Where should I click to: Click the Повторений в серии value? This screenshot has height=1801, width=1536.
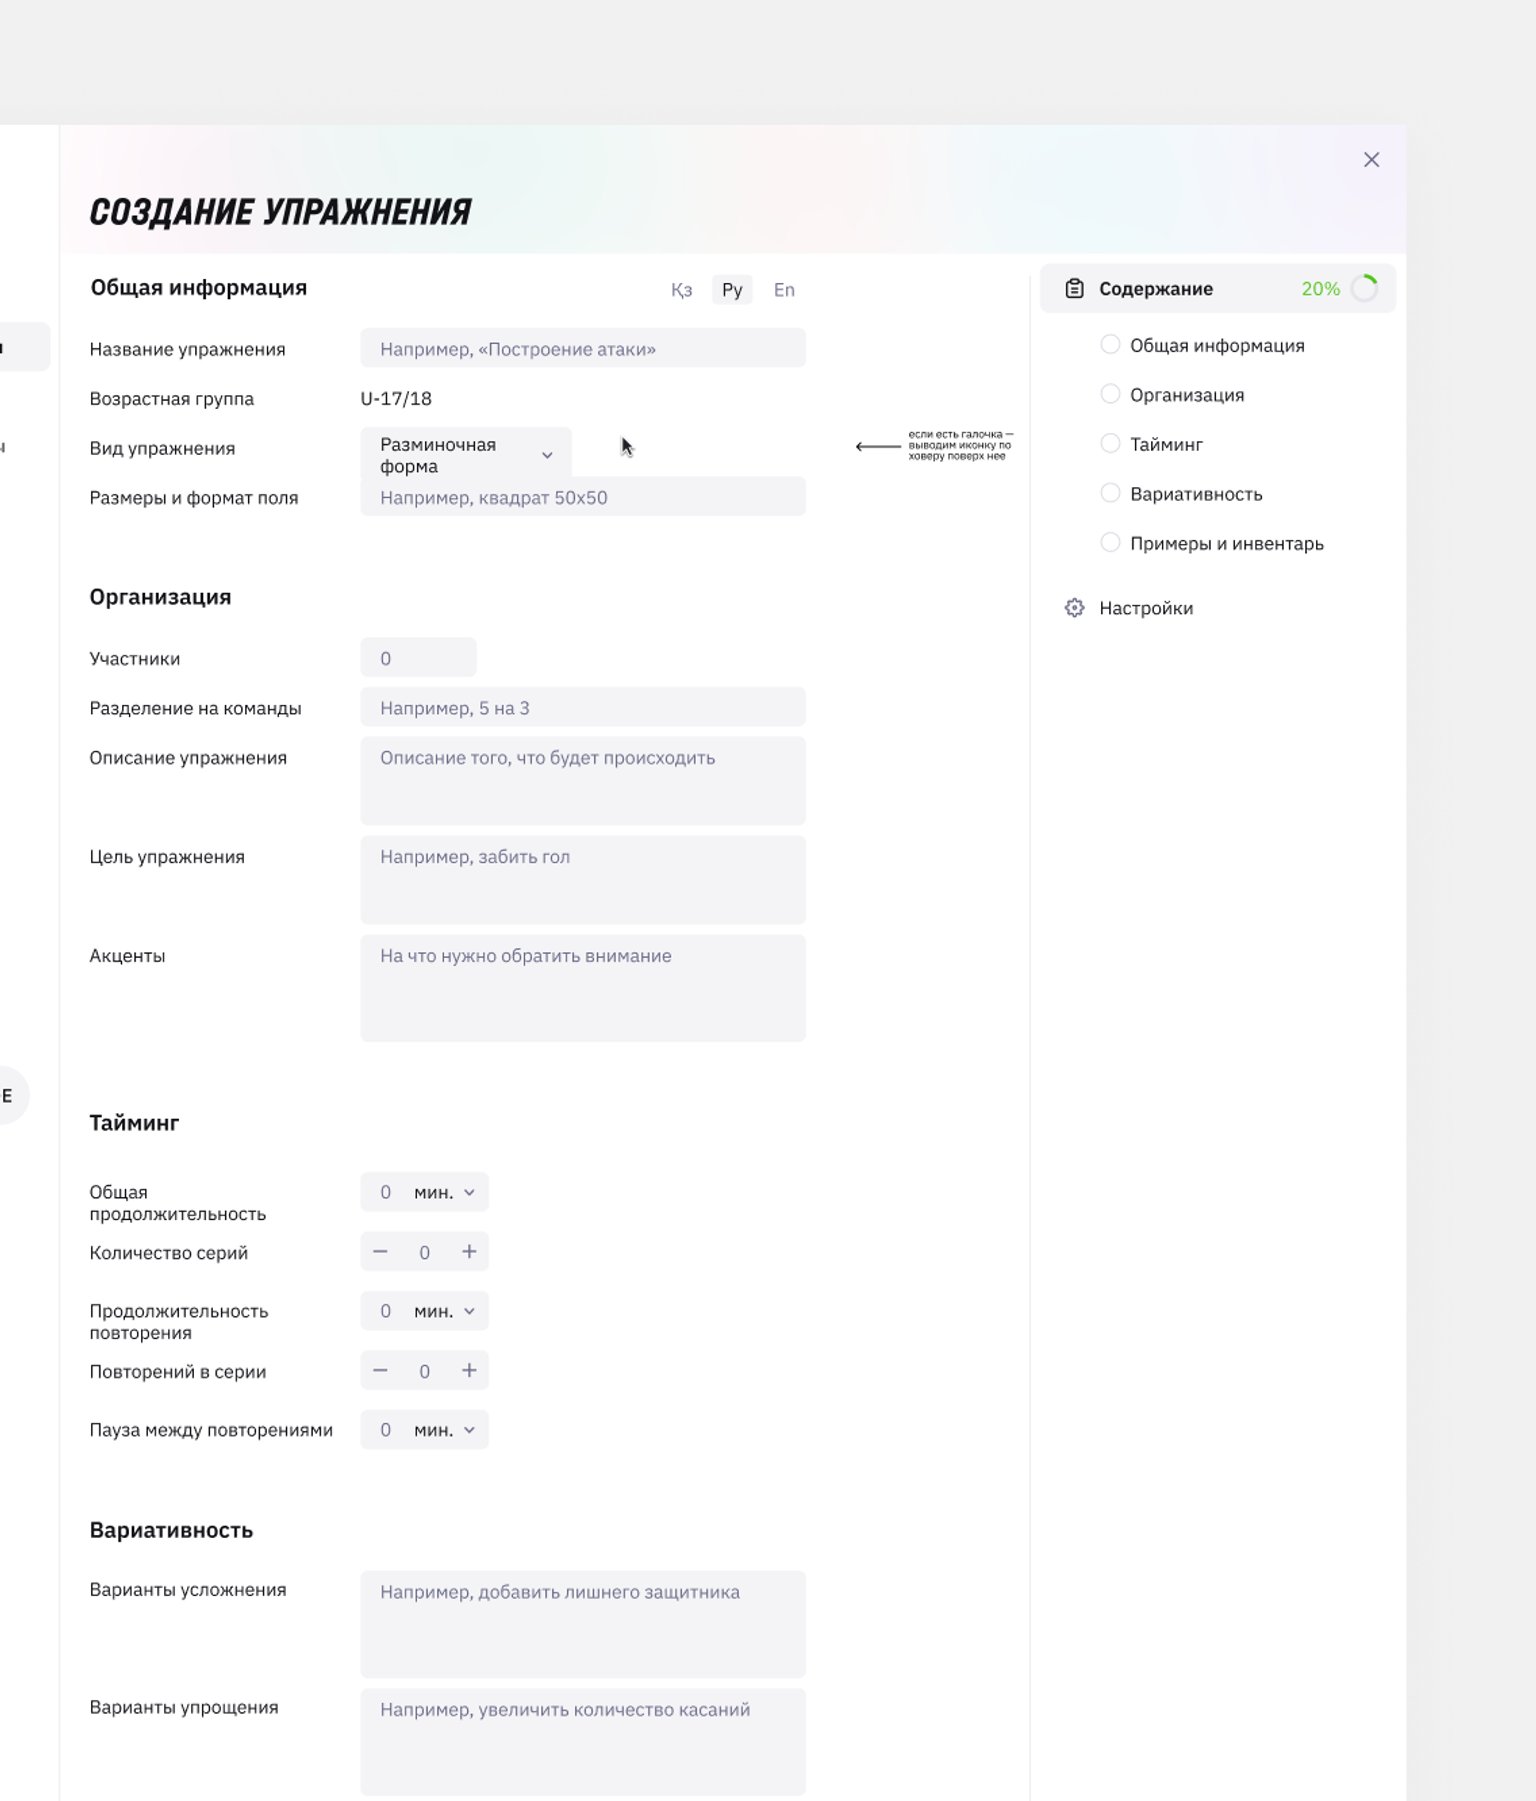(x=424, y=1371)
